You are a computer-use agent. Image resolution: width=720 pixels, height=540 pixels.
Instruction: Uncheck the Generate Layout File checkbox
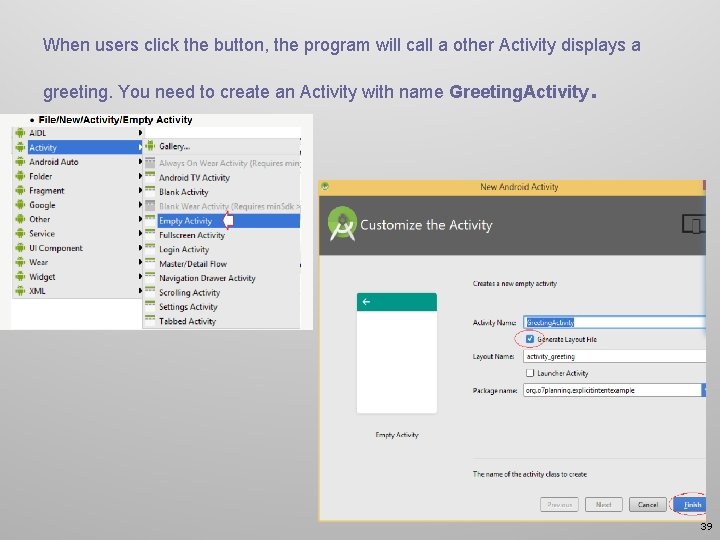(x=529, y=339)
